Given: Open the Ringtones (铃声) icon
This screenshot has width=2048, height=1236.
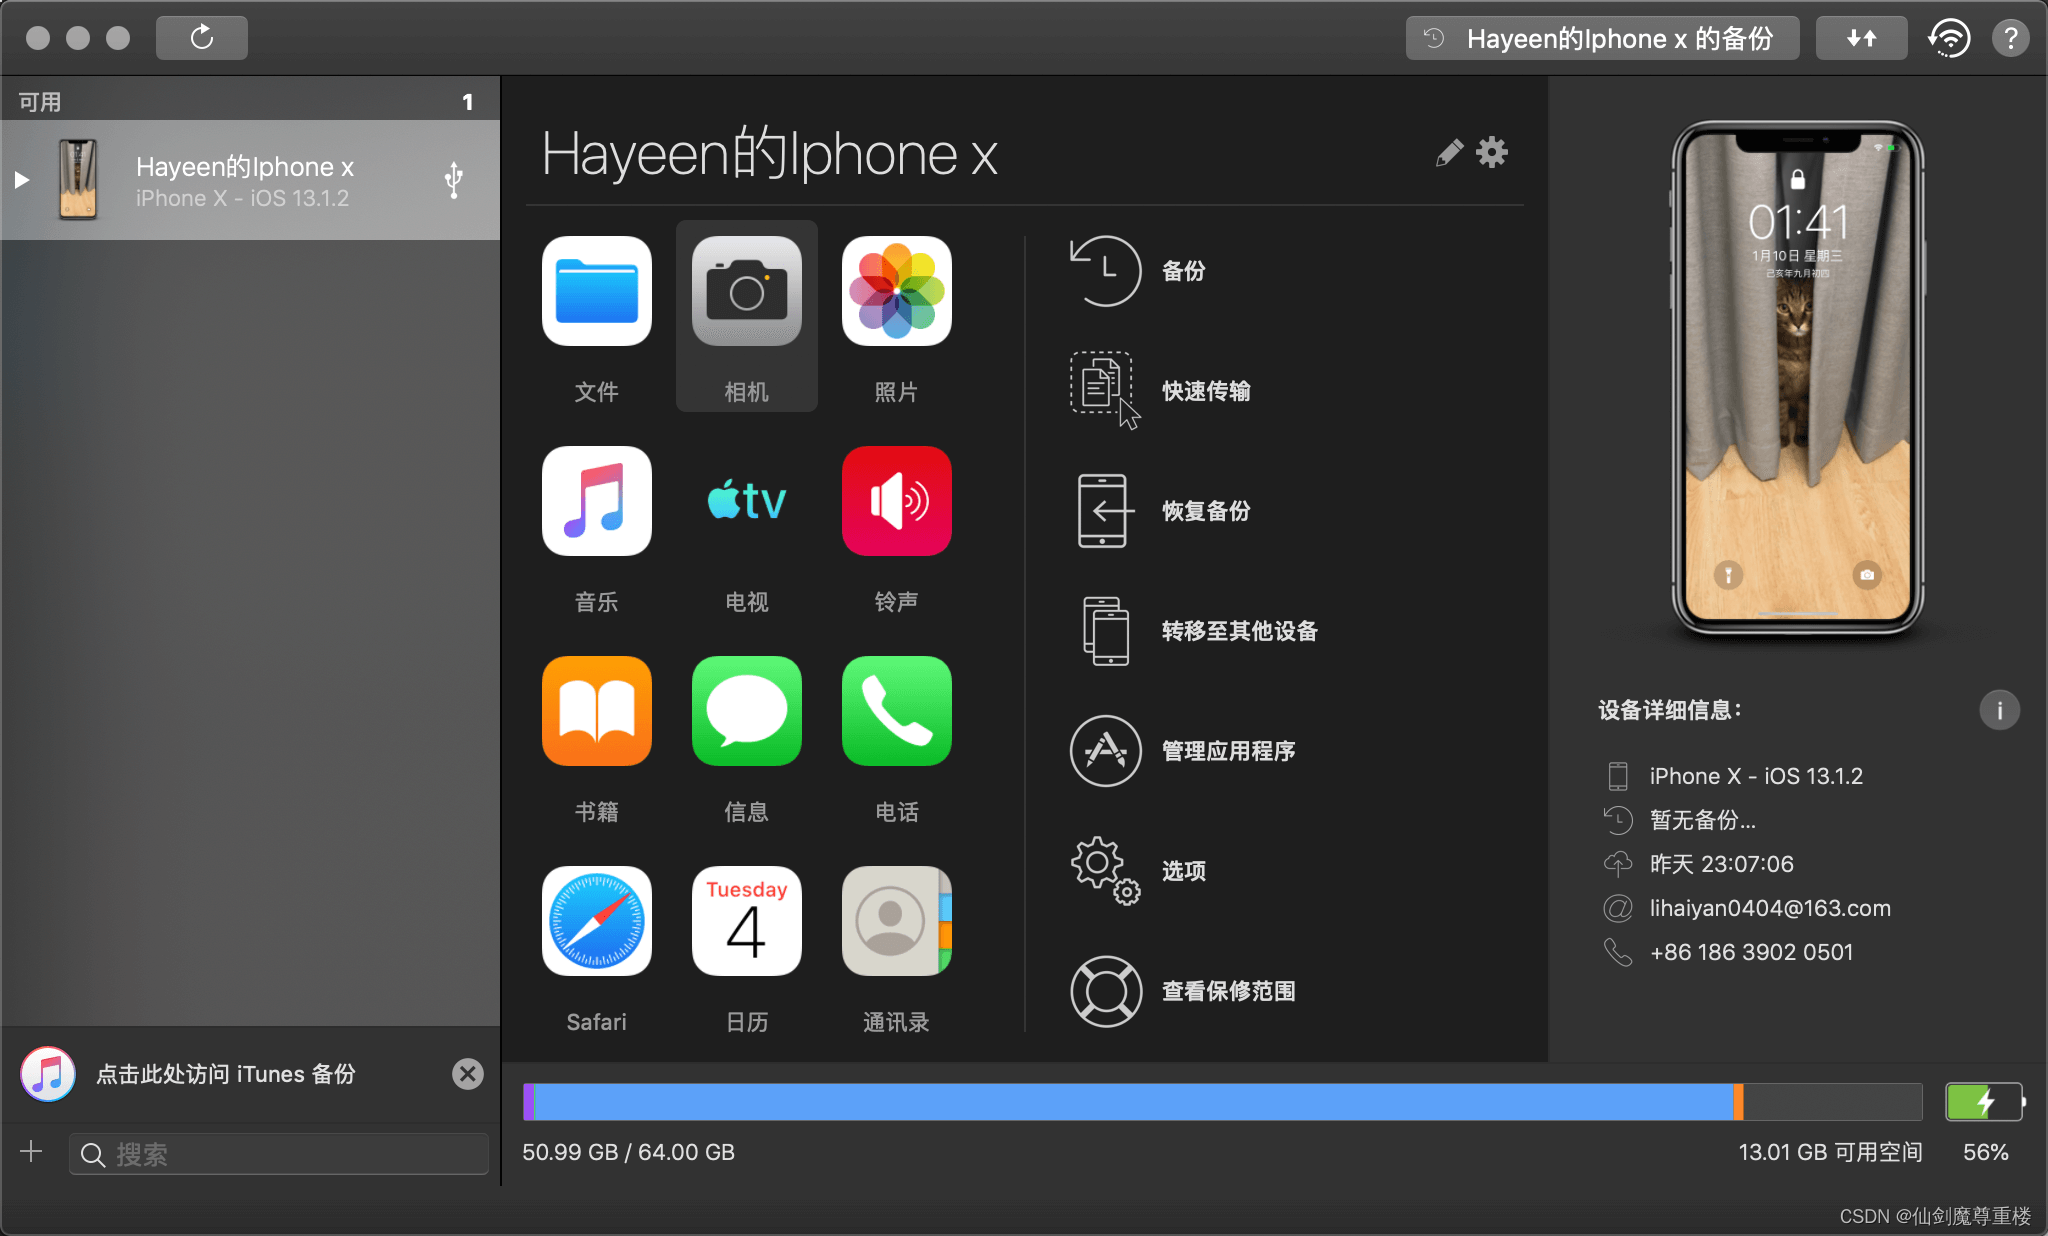Looking at the screenshot, I should pyautogui.click(x=896, y=502).
